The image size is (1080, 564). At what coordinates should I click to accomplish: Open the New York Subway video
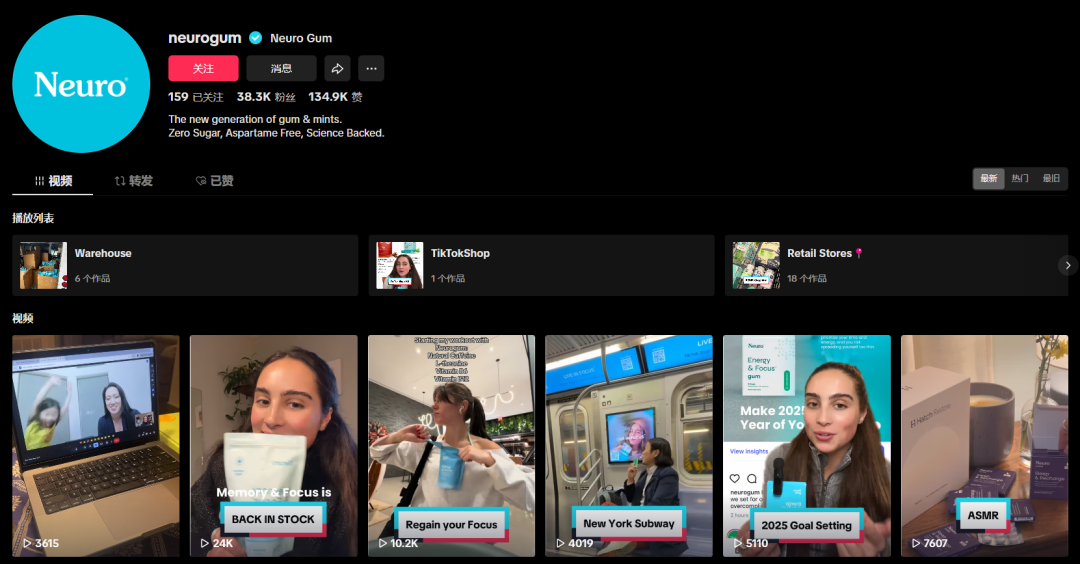point(629,445)
